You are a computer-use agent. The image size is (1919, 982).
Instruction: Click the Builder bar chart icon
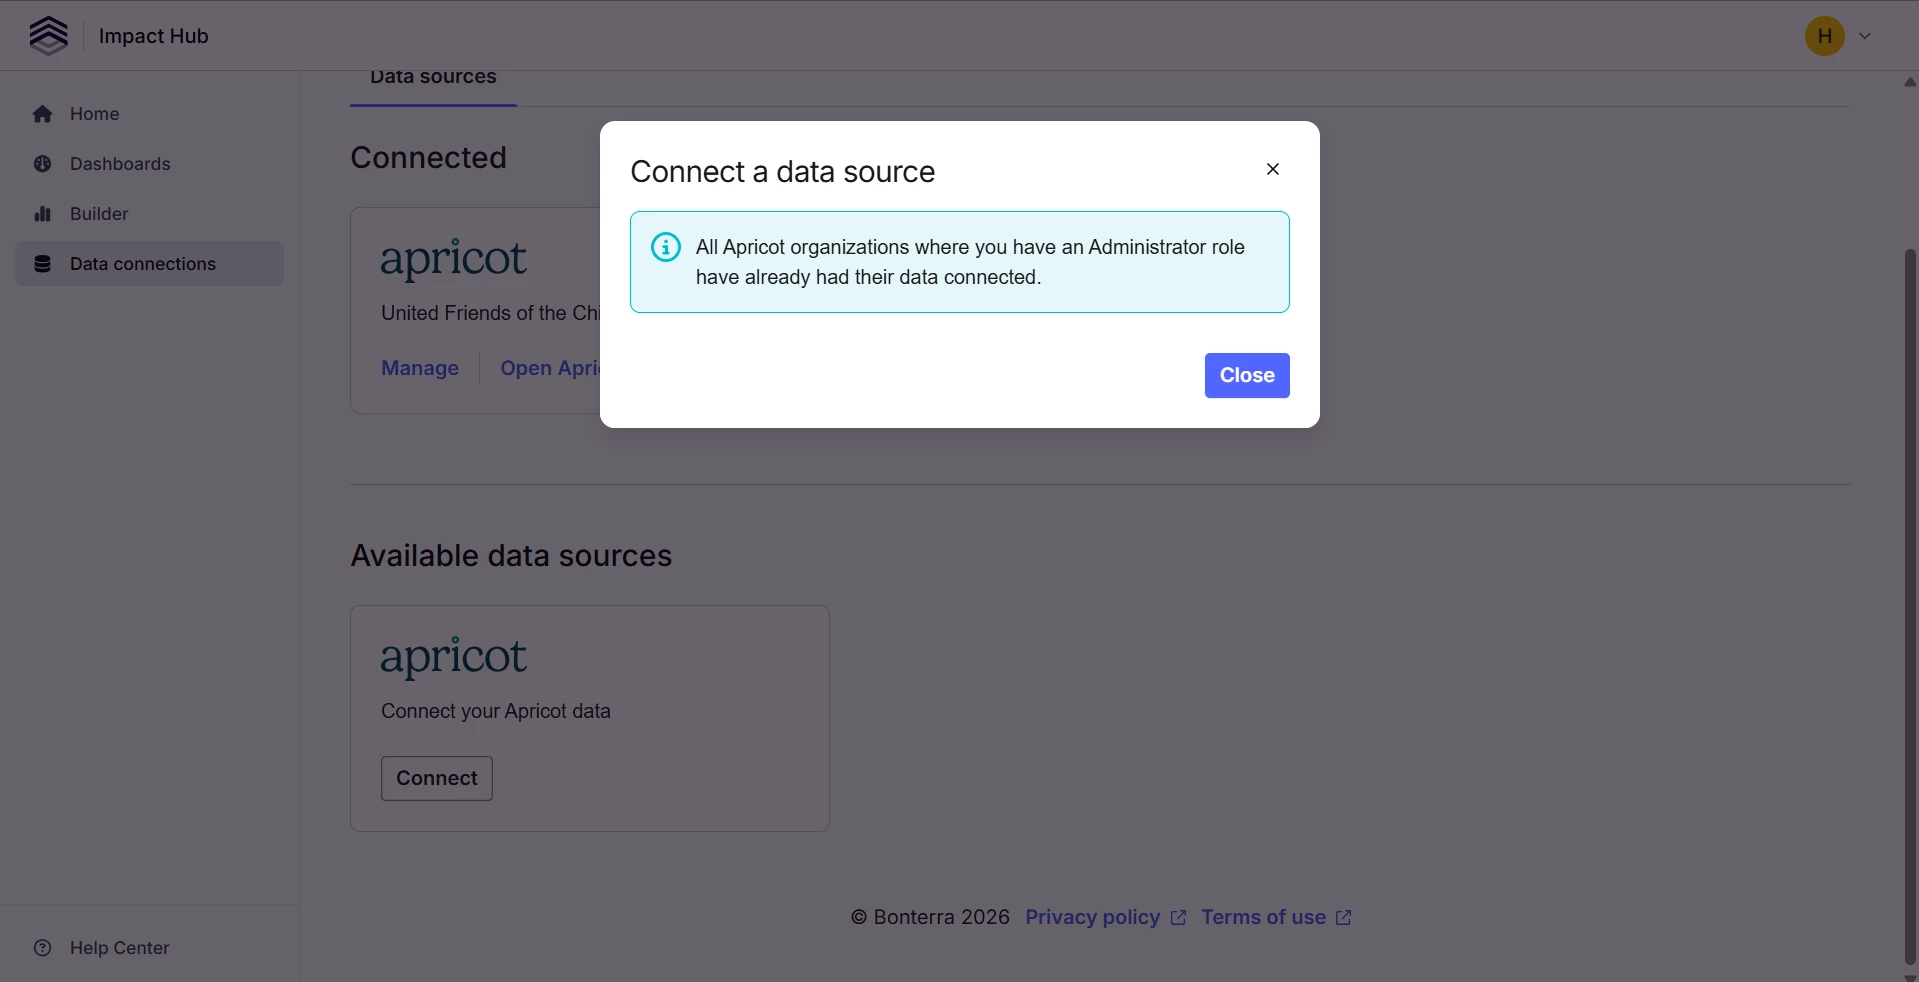[x=42, y=214]
